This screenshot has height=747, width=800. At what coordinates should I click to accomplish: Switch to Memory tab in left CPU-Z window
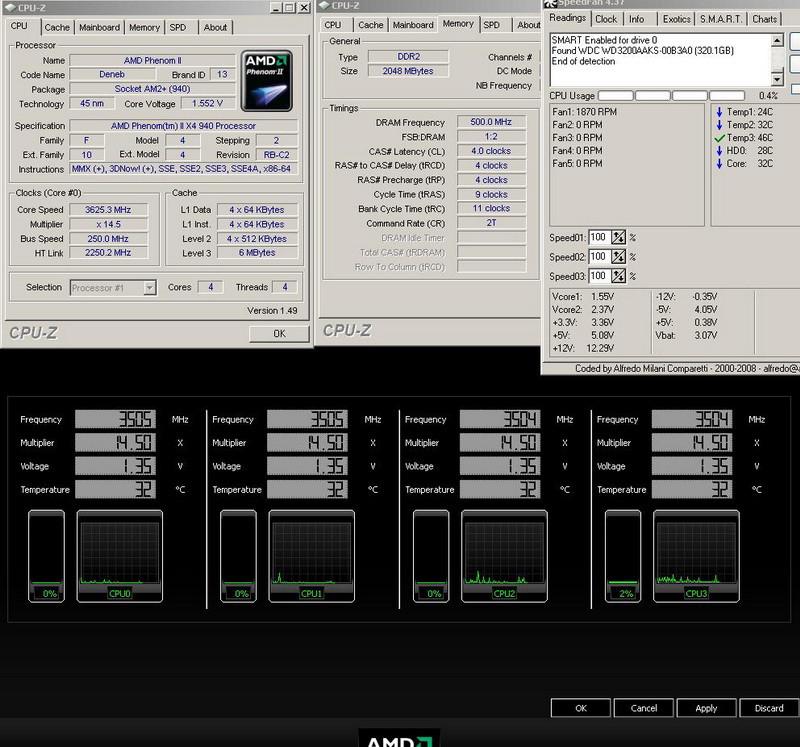pyautogui.click(x=144, y=28)
